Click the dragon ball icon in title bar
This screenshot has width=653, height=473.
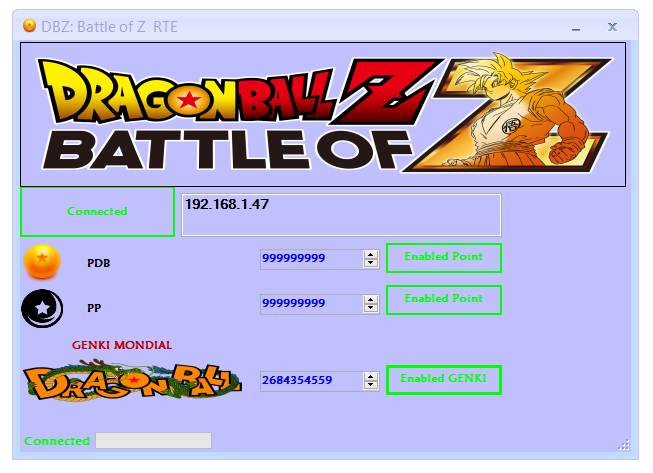click(29, 26)
